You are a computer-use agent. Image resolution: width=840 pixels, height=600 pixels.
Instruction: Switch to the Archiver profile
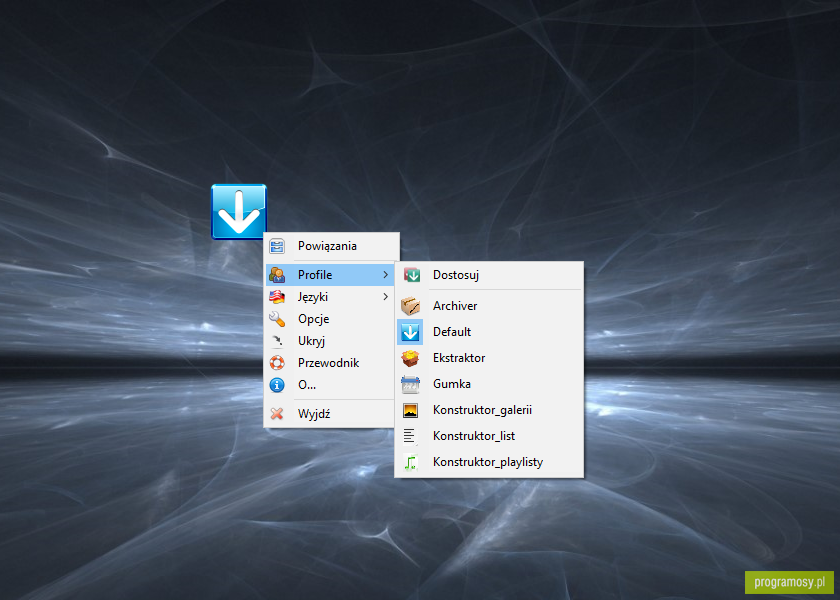click(489, 306)
